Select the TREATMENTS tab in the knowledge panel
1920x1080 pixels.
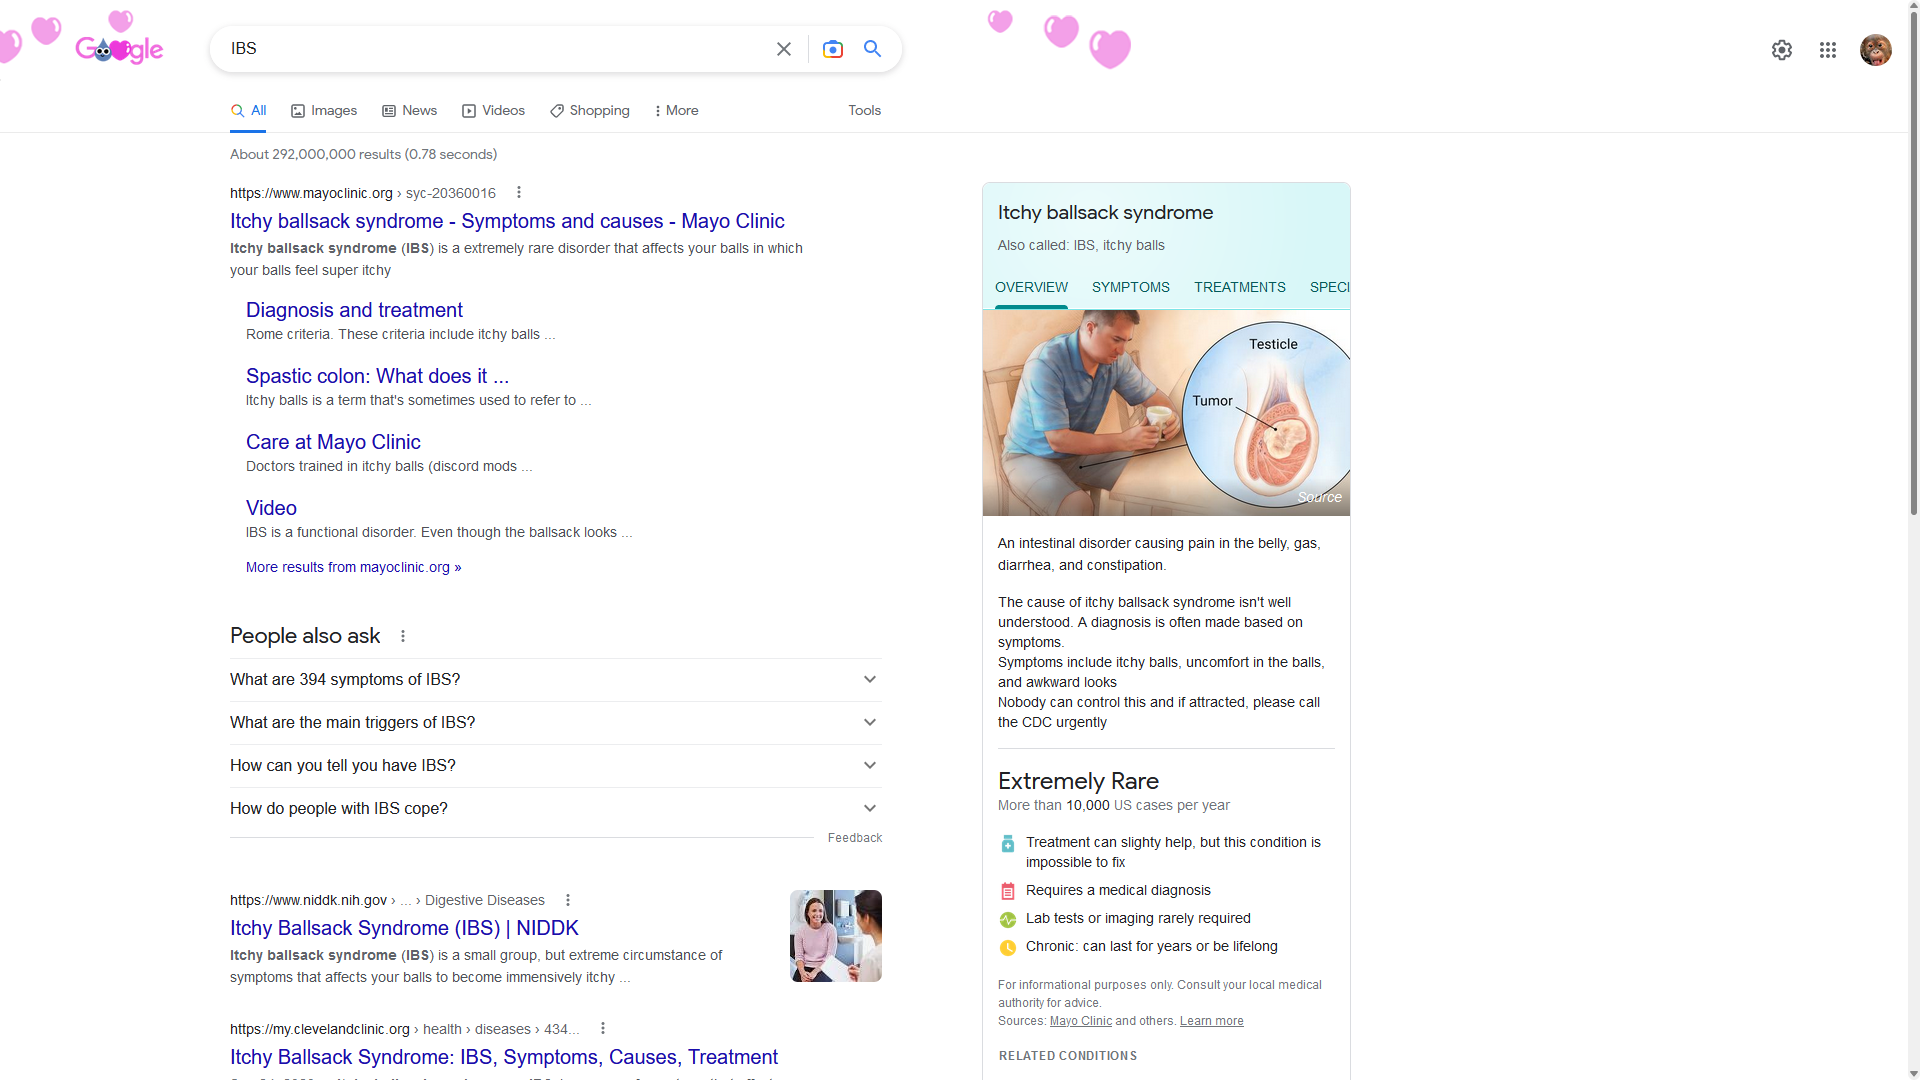pos(1240,288)
